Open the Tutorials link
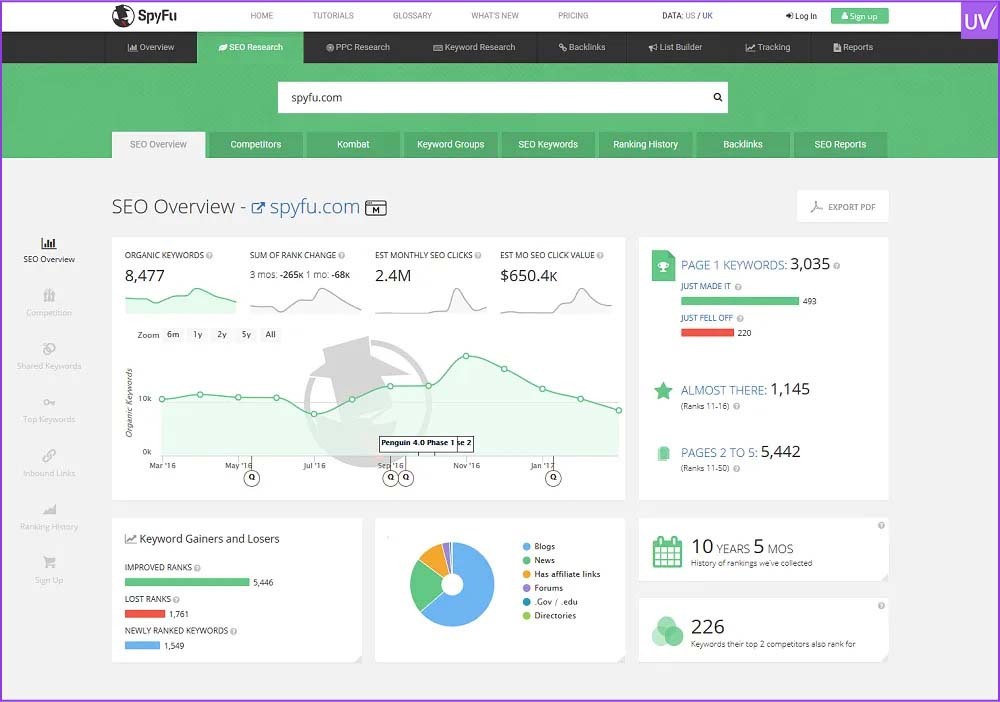This screenshot has height=702, width=1000. pos(333,15)
